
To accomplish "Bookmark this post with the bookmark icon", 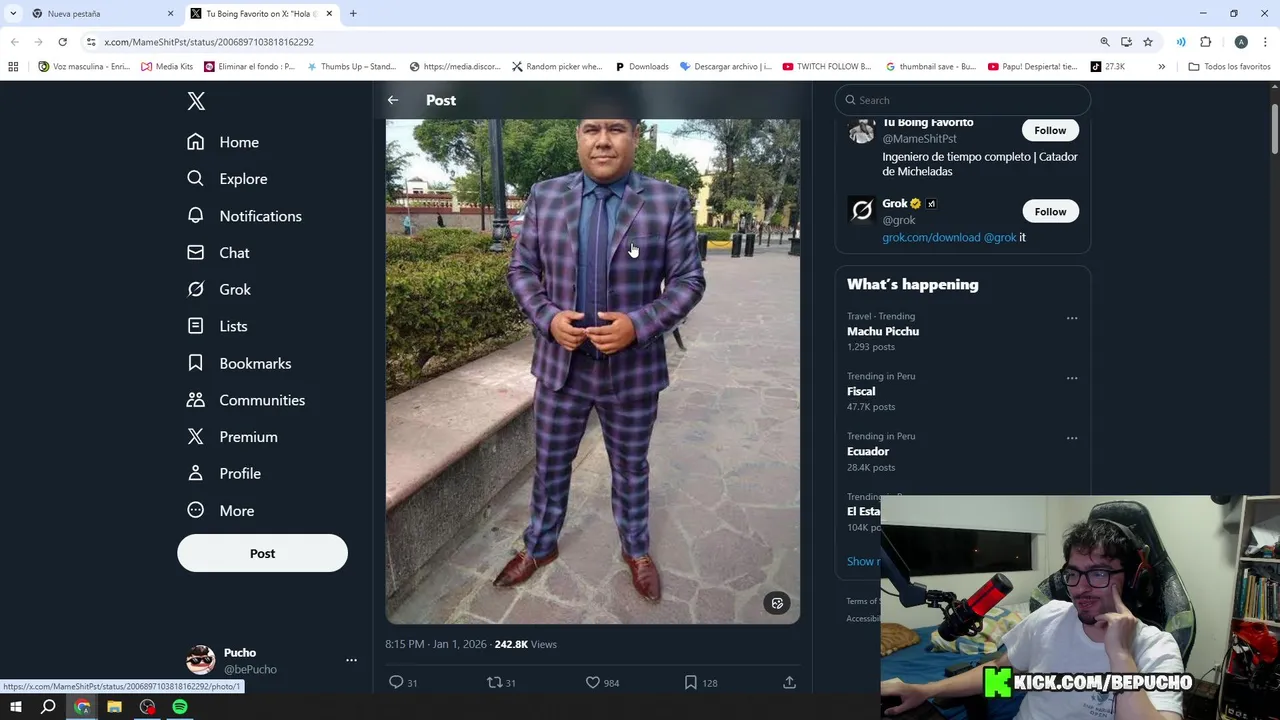I will (690, 682).
